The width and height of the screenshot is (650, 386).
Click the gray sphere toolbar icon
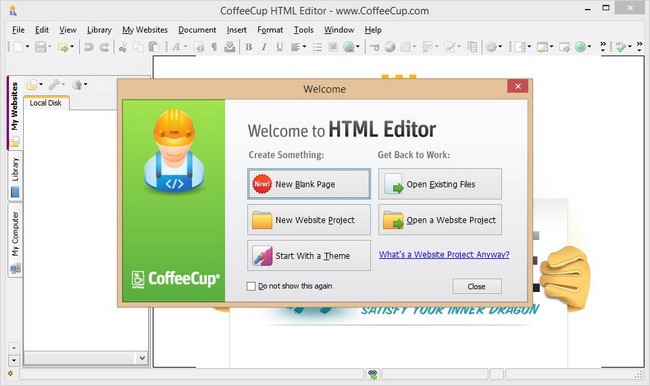[x=390, y=47]
